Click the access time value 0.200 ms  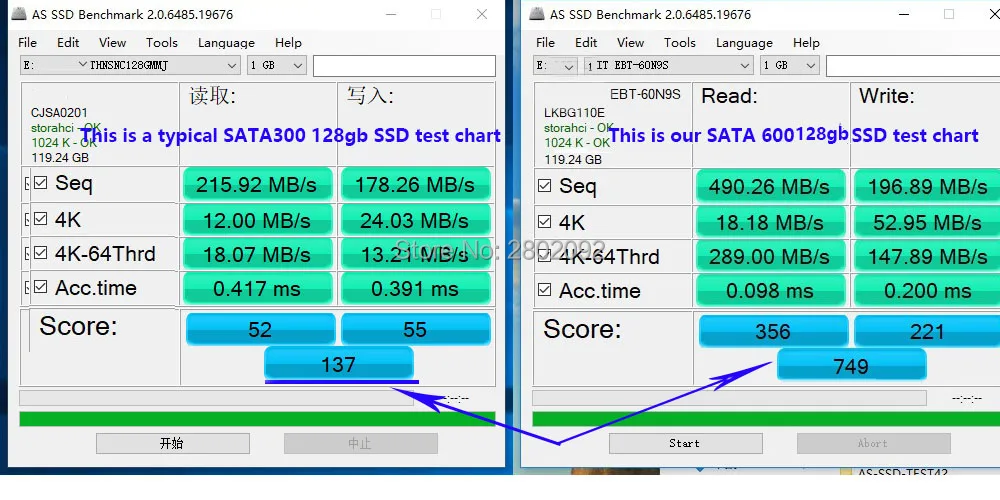(928, 291)
